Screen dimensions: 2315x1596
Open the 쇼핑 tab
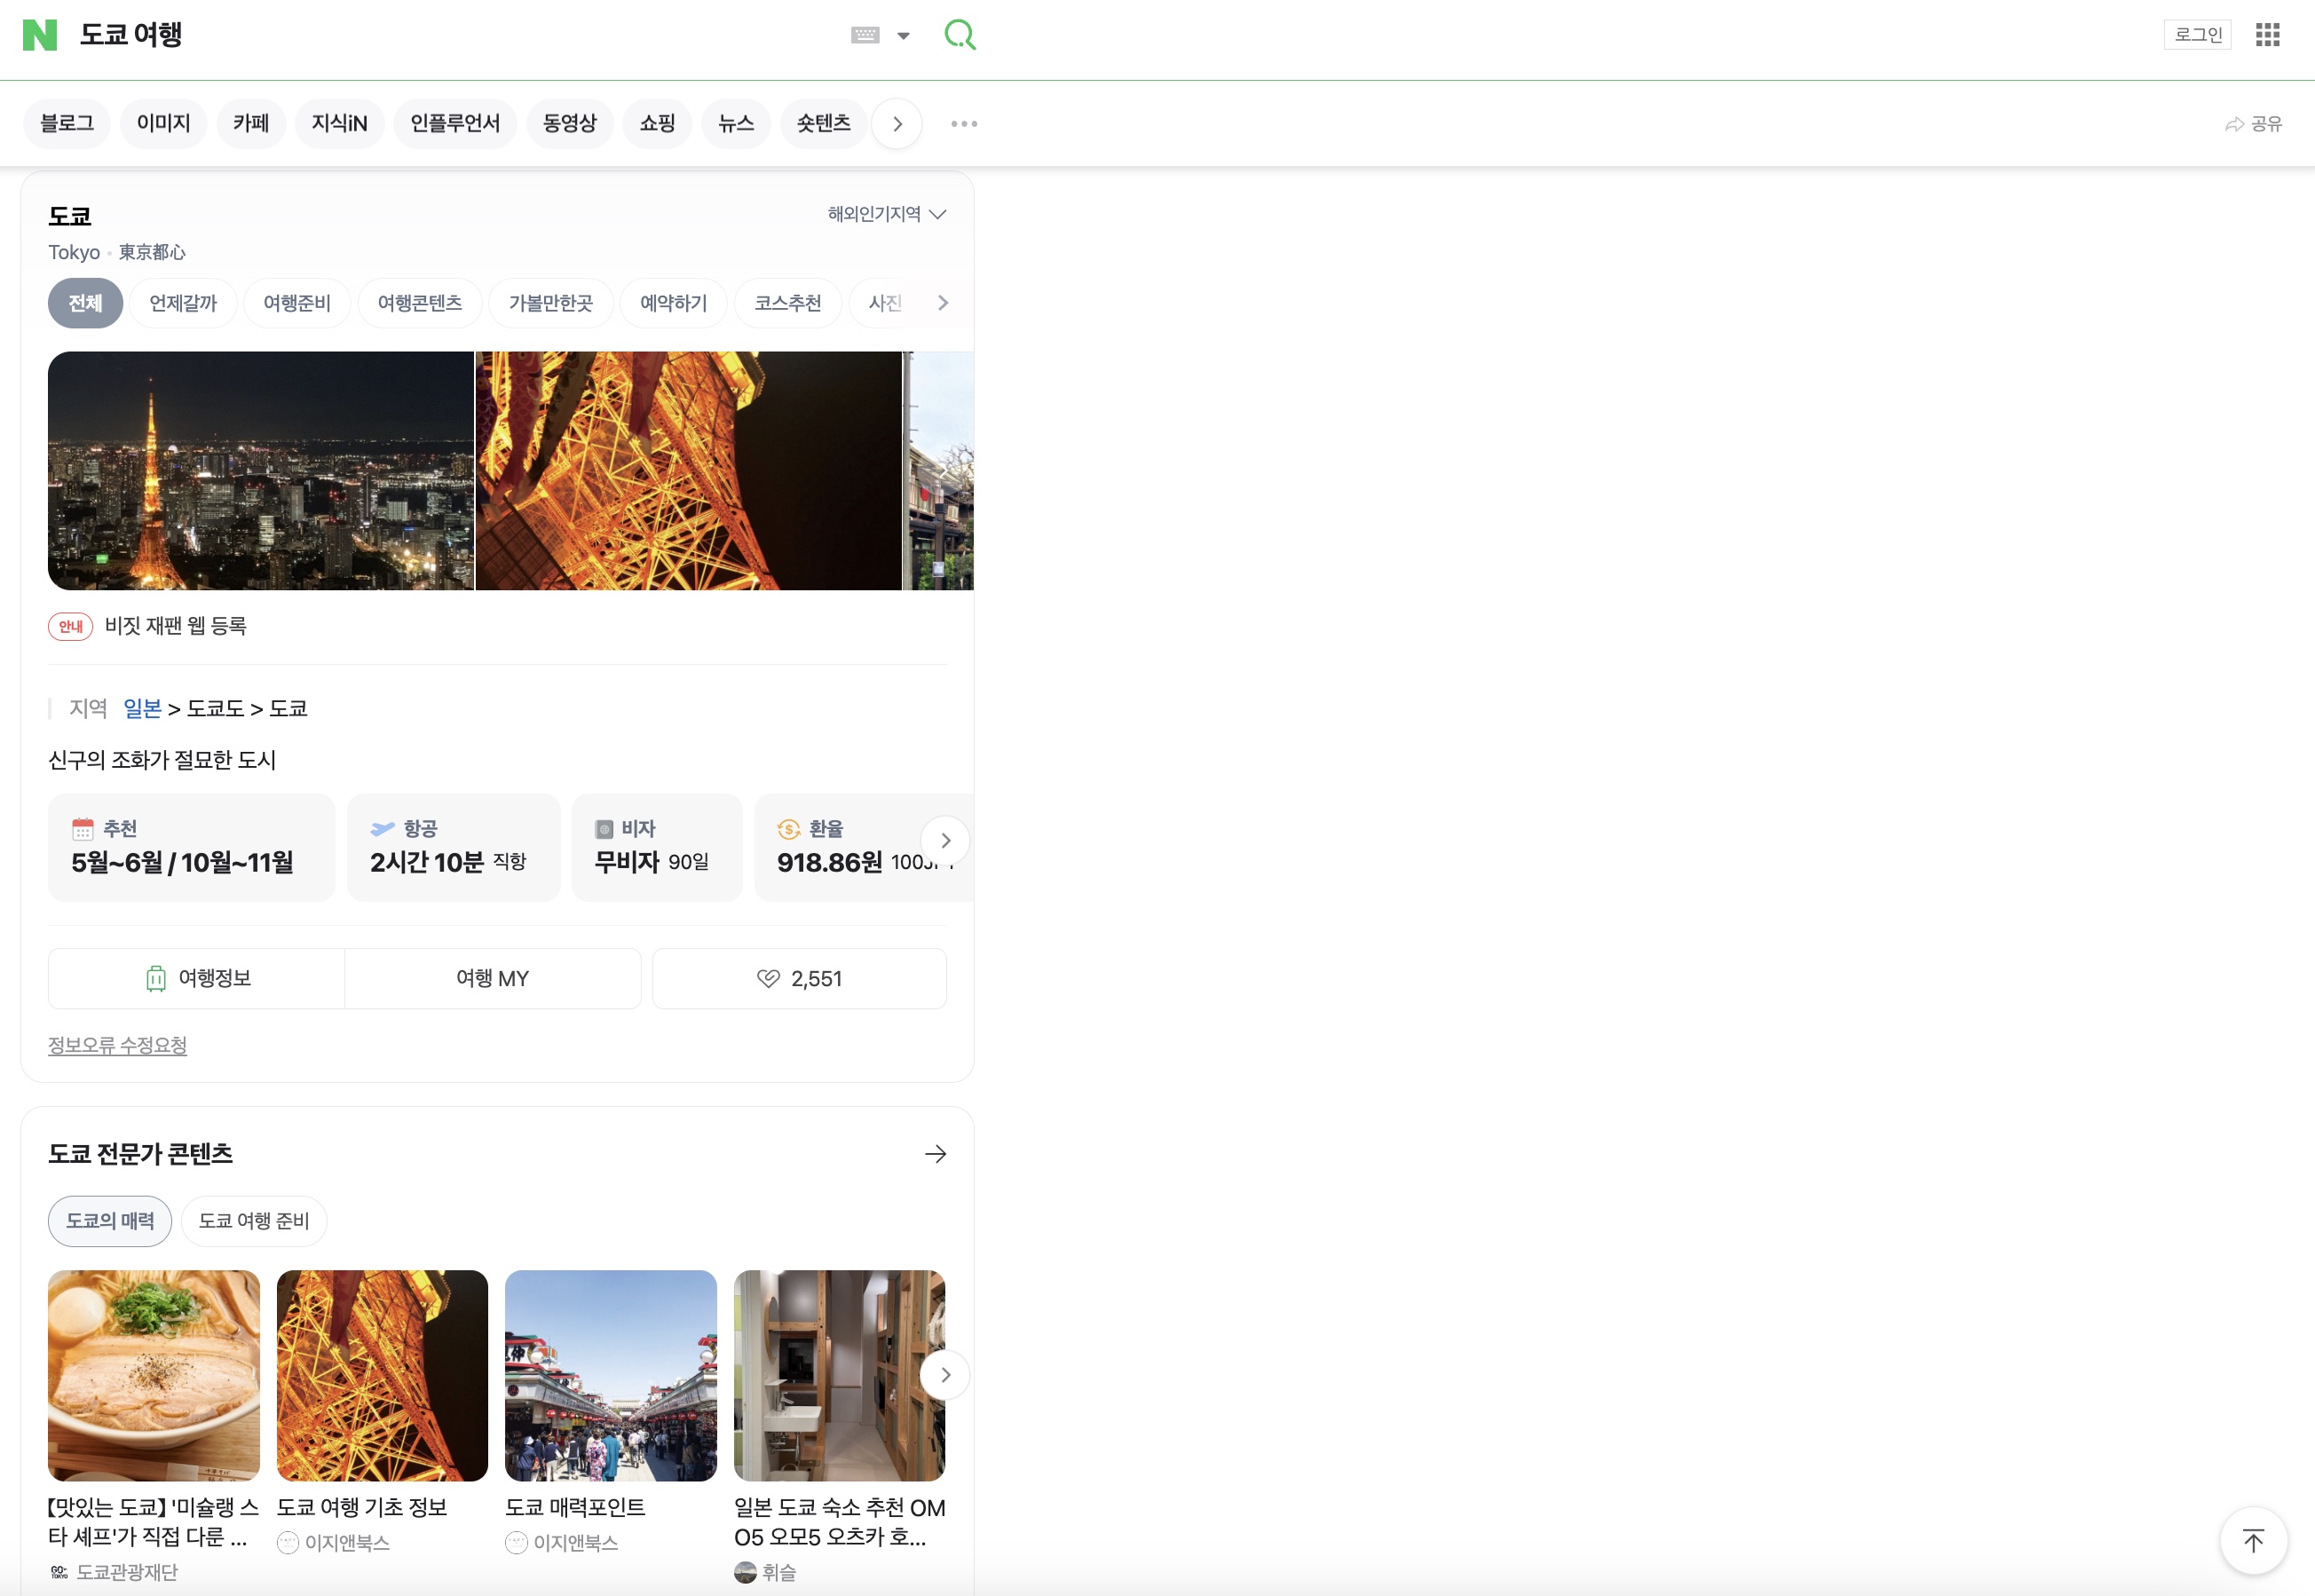[x=656, y=123]
